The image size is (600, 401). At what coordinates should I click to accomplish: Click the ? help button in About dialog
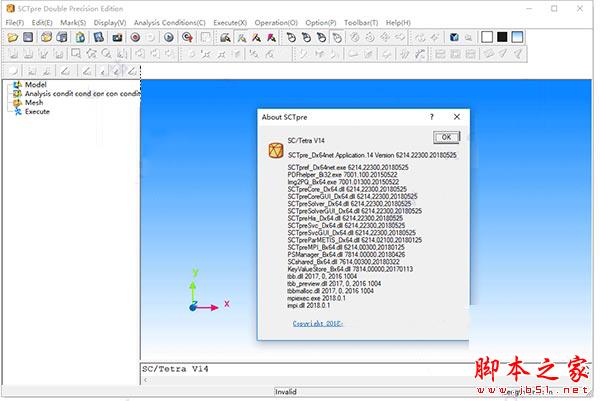coord(432,117)
